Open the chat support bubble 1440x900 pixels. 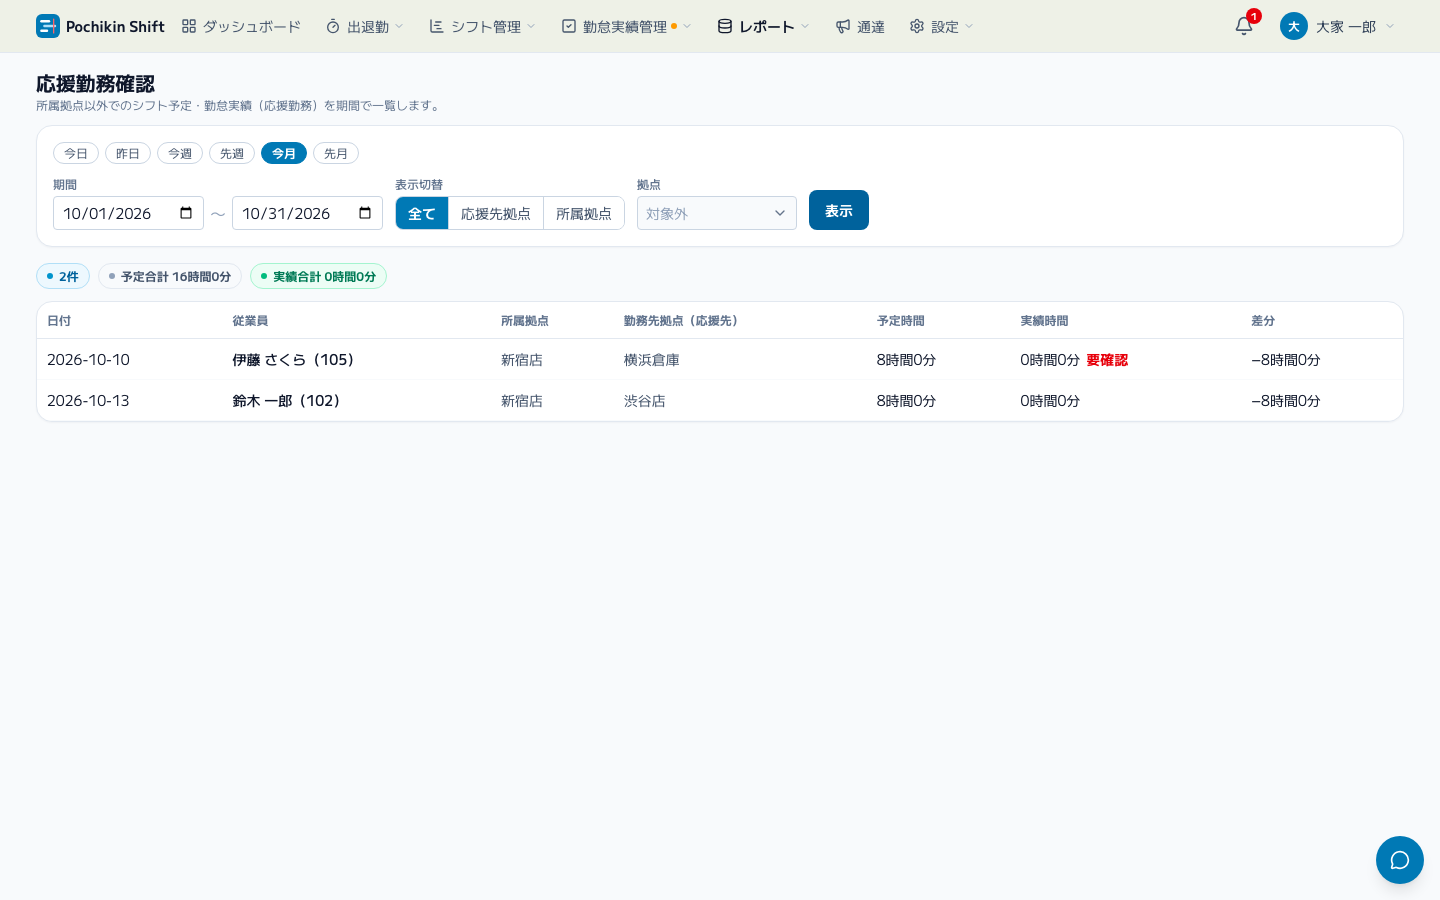coord(1400,860)
